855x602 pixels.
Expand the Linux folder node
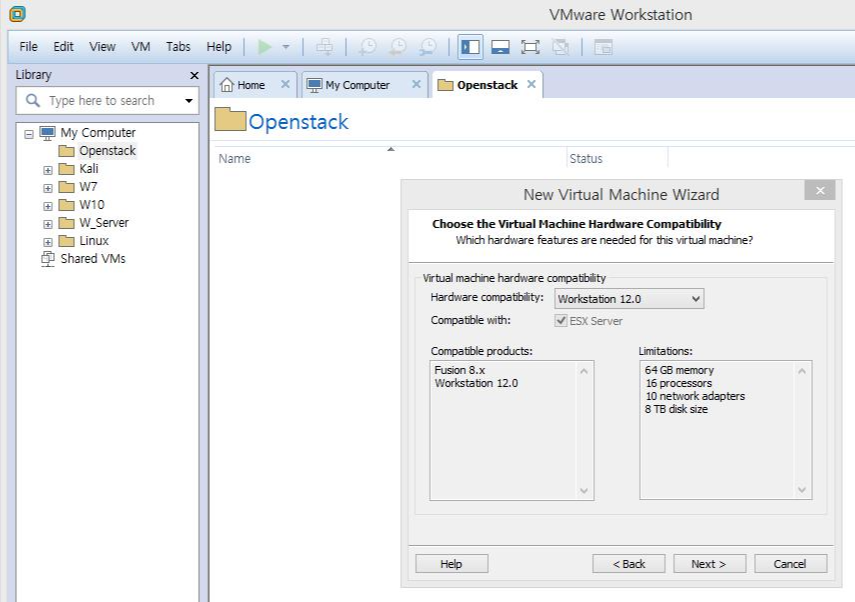click(48, 242)
